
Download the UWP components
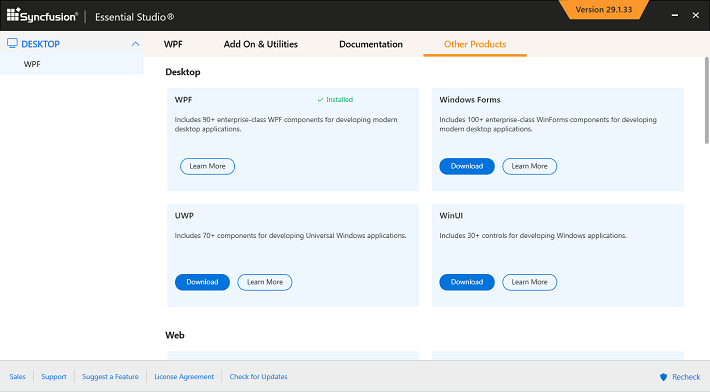tap(202, 282)
